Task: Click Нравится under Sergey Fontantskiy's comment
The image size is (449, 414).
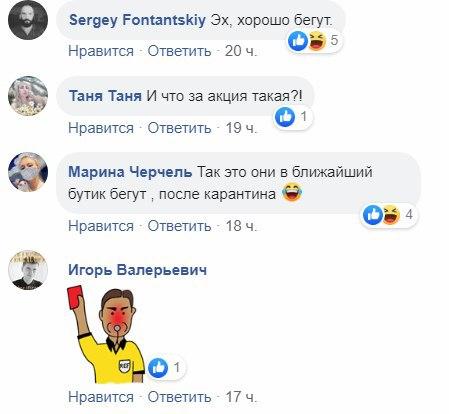Action: (x=101, y=51)
